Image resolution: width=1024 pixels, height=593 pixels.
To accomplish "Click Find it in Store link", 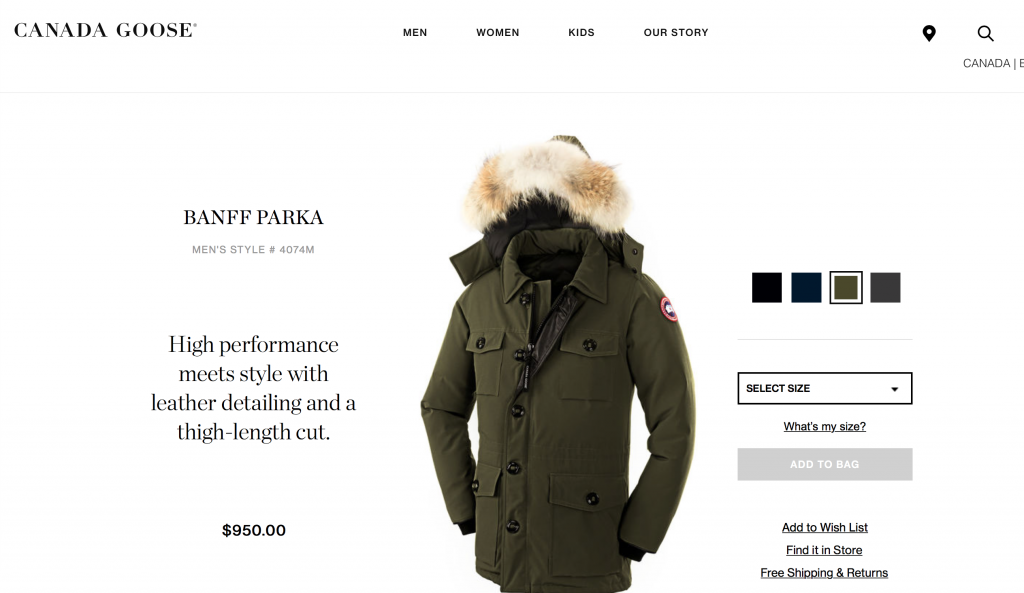I will point(824,550).
